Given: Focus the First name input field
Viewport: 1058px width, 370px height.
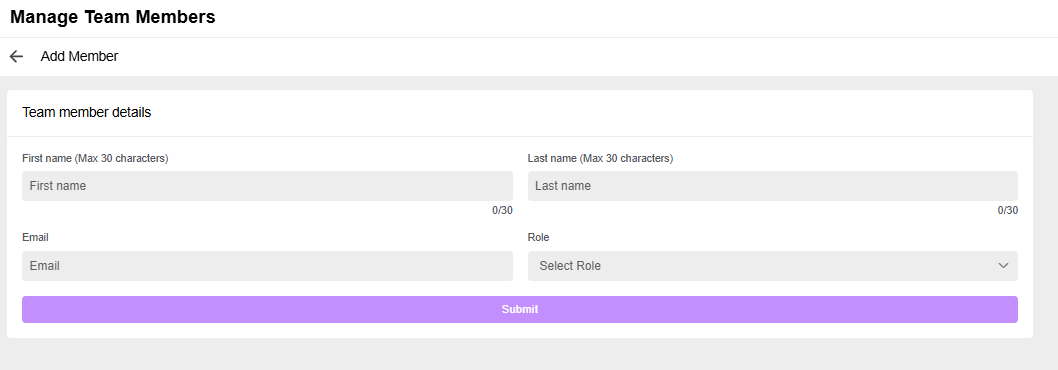Looking at the screenshot, I should point(267,186).
